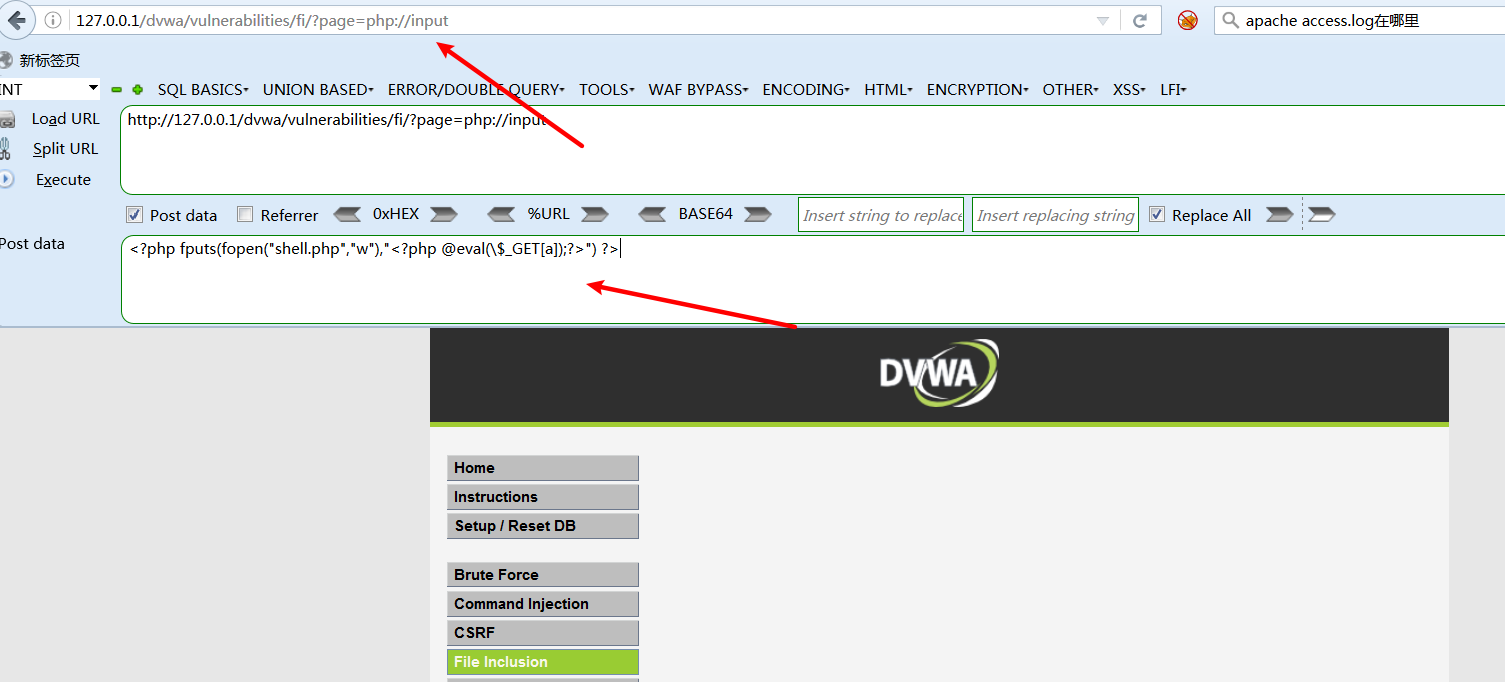Open the WAF BYPASS menu
This screenshot has height=682, width=1505.
point(699,90)
